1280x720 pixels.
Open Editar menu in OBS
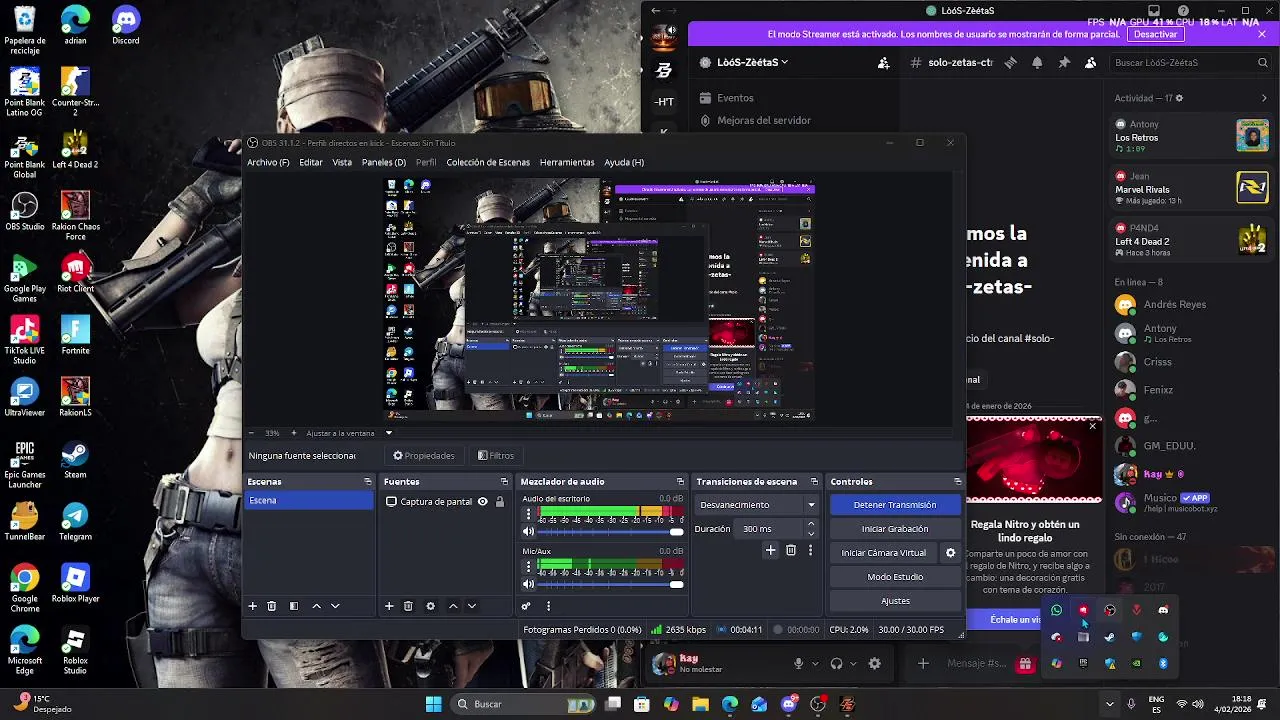pos(311,162)
